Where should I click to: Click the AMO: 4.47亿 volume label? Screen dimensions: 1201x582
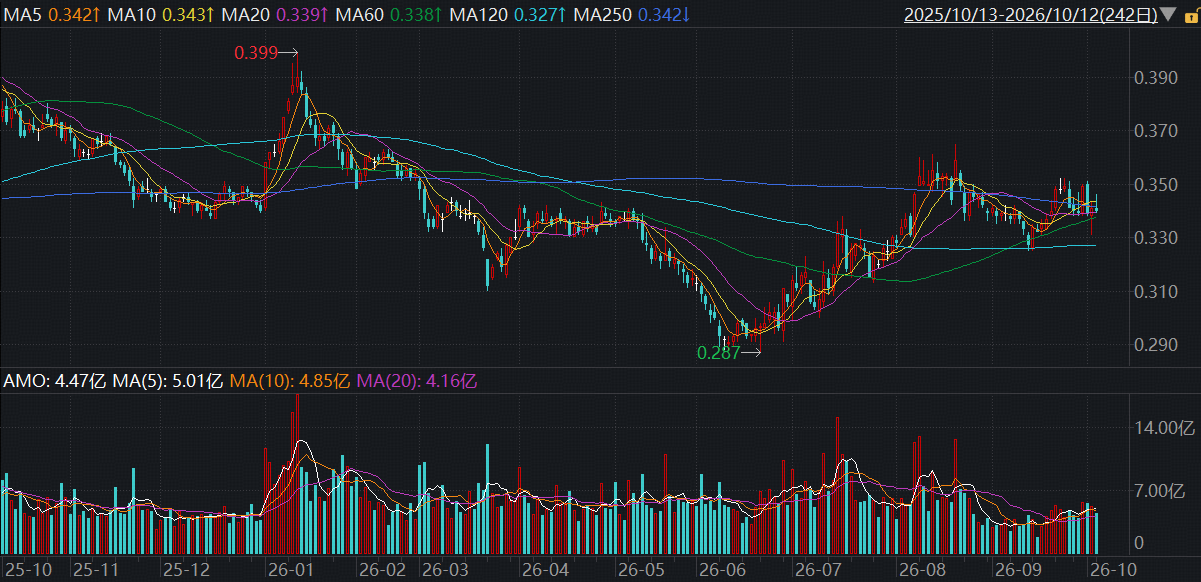click(x=55, y=381)
